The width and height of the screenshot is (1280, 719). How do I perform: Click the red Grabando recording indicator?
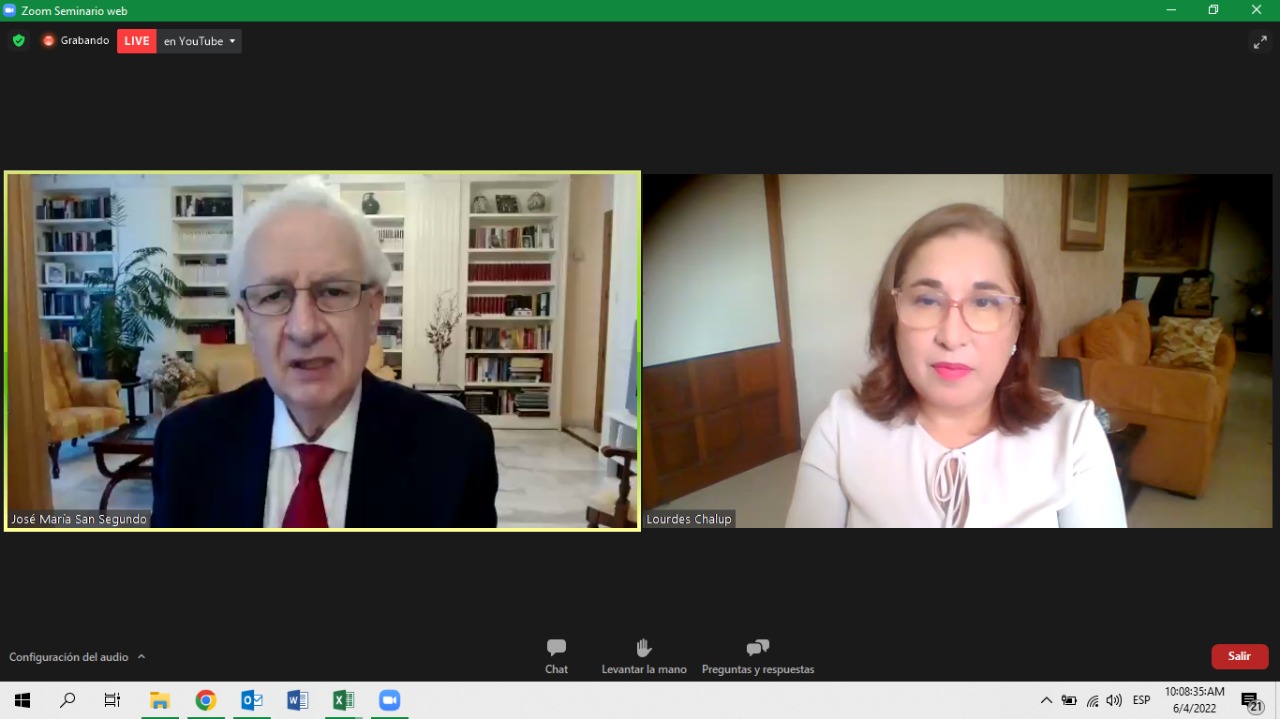pyautogui.click(x=76, y=41)
